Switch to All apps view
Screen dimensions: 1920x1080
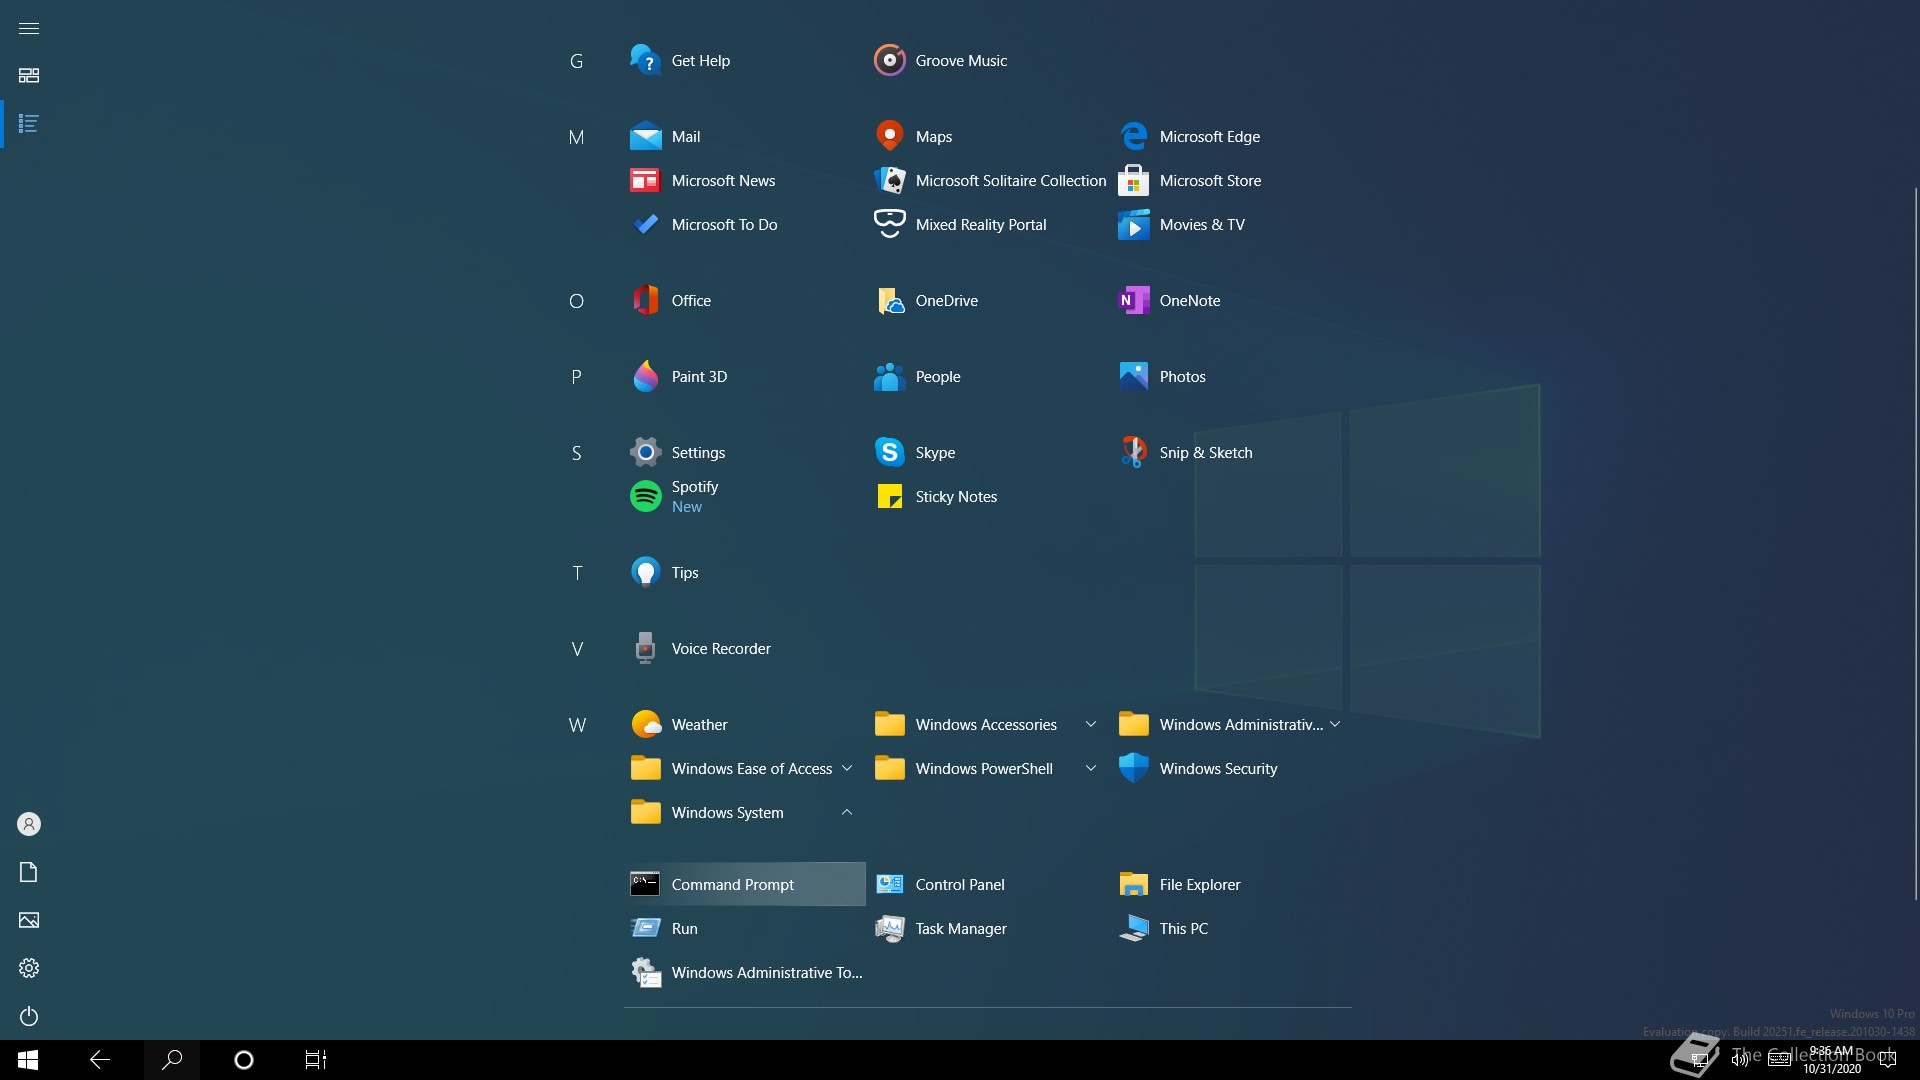pyautogui.click(x=29, y=124)
